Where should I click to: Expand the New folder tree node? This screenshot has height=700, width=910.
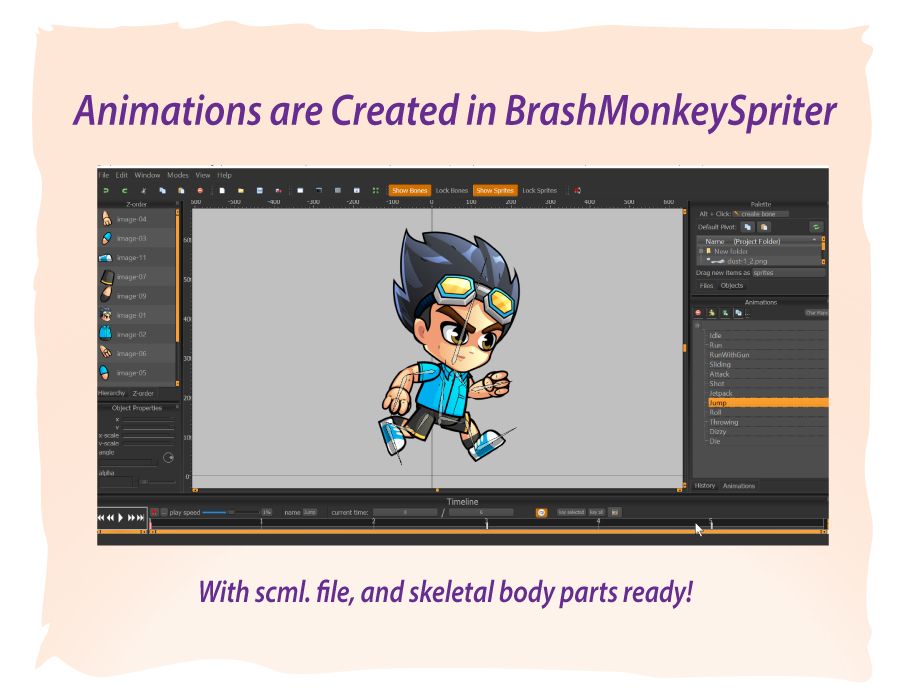701,251
